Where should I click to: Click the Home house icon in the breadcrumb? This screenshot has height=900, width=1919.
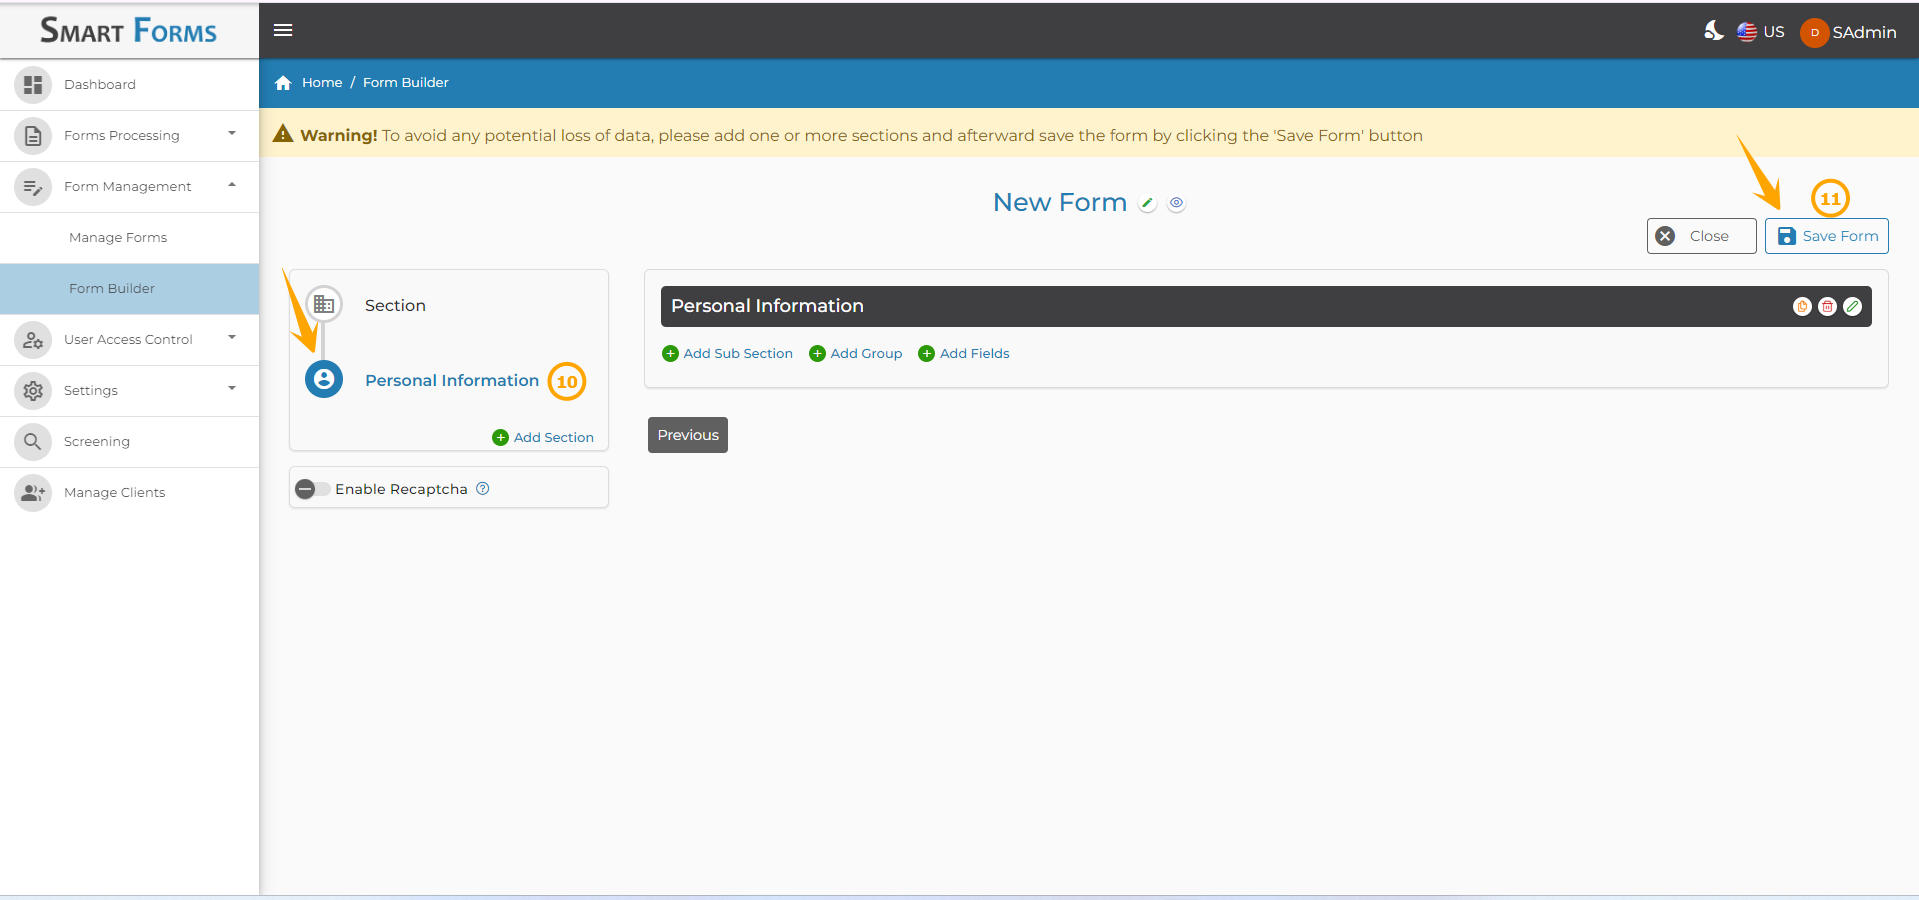click(283, 83)
